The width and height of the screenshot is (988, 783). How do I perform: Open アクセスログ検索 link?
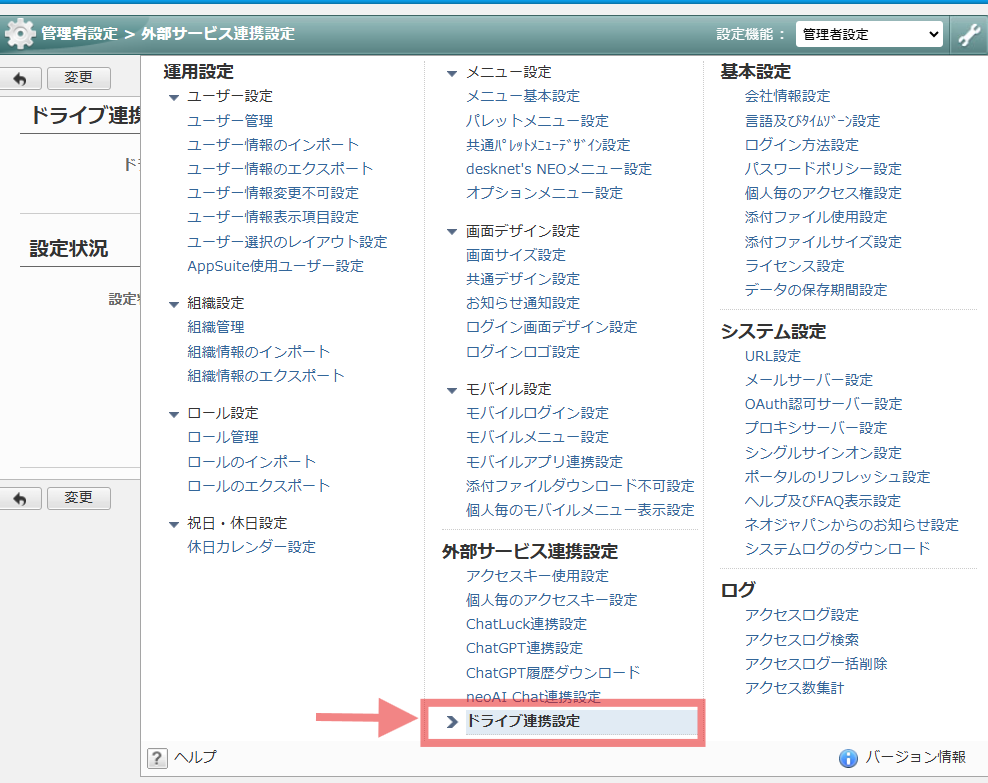coord(801,640)
